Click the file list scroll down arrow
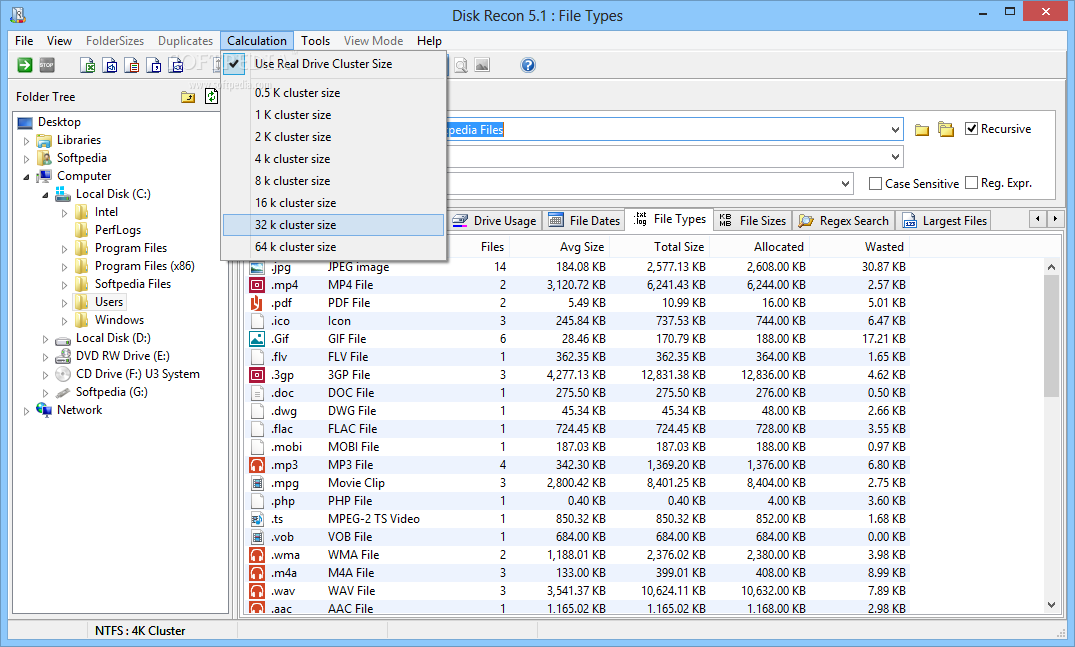The width and height of the screenshot is (1075, 647). [1052, 605]
